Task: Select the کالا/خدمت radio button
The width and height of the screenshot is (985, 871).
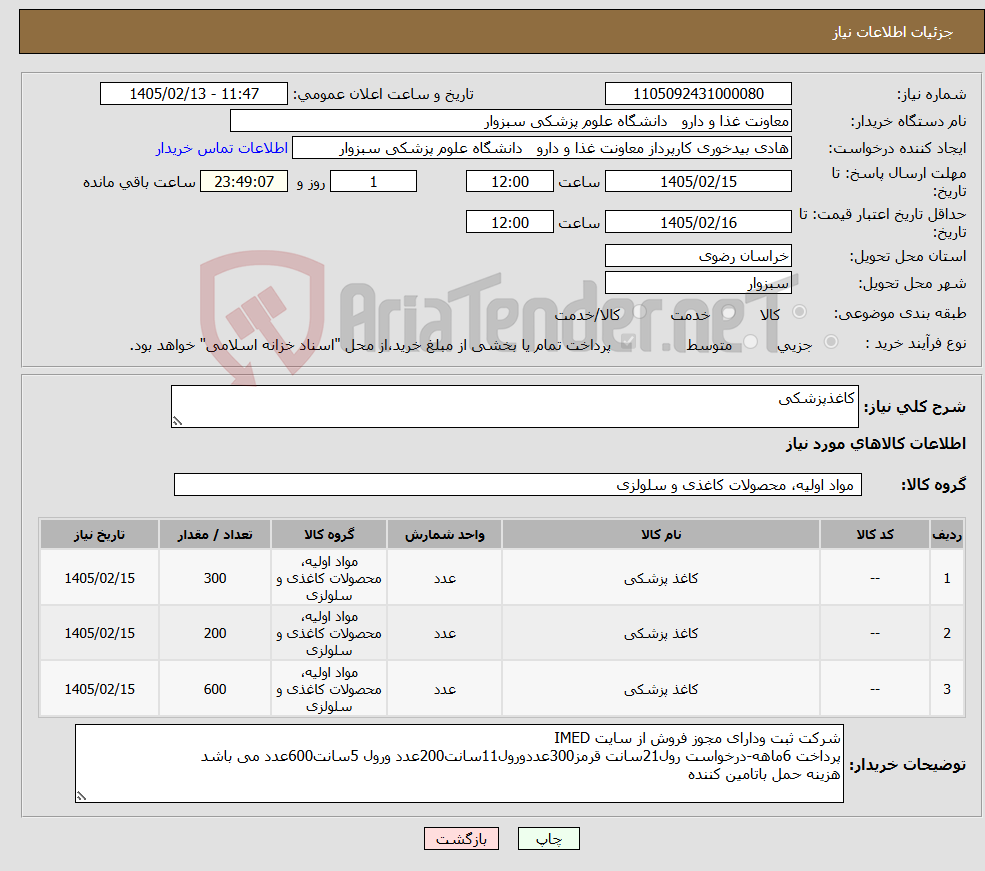Action: click(639, 312)
